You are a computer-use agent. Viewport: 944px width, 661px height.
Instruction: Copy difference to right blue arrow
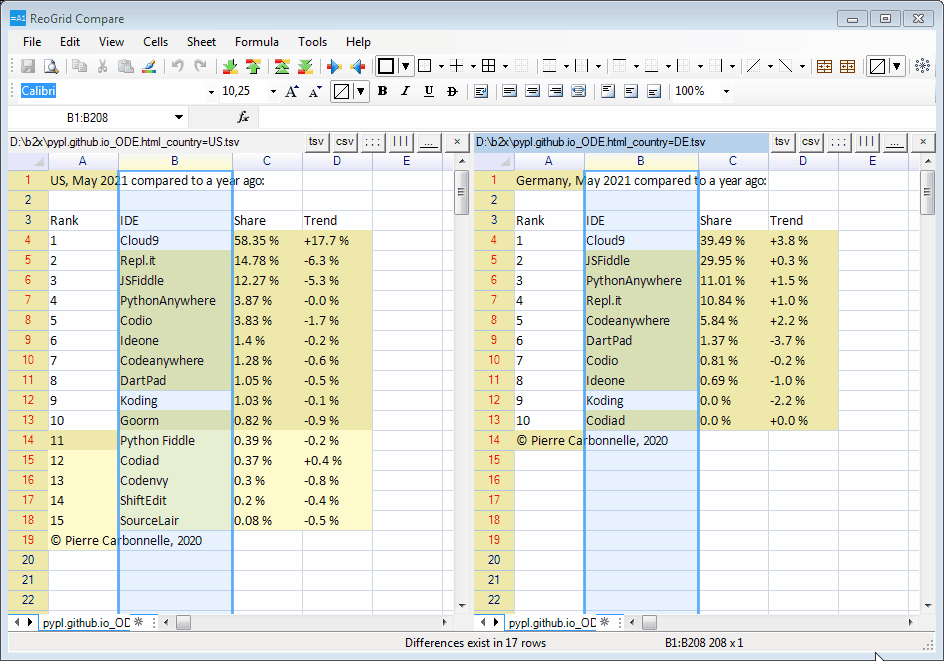[334, 66]
